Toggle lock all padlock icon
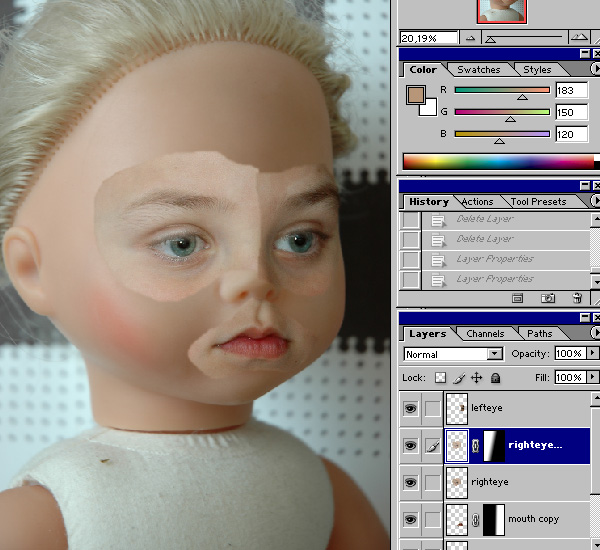Screen dimensions: 600x550 [x=496, y=378]
